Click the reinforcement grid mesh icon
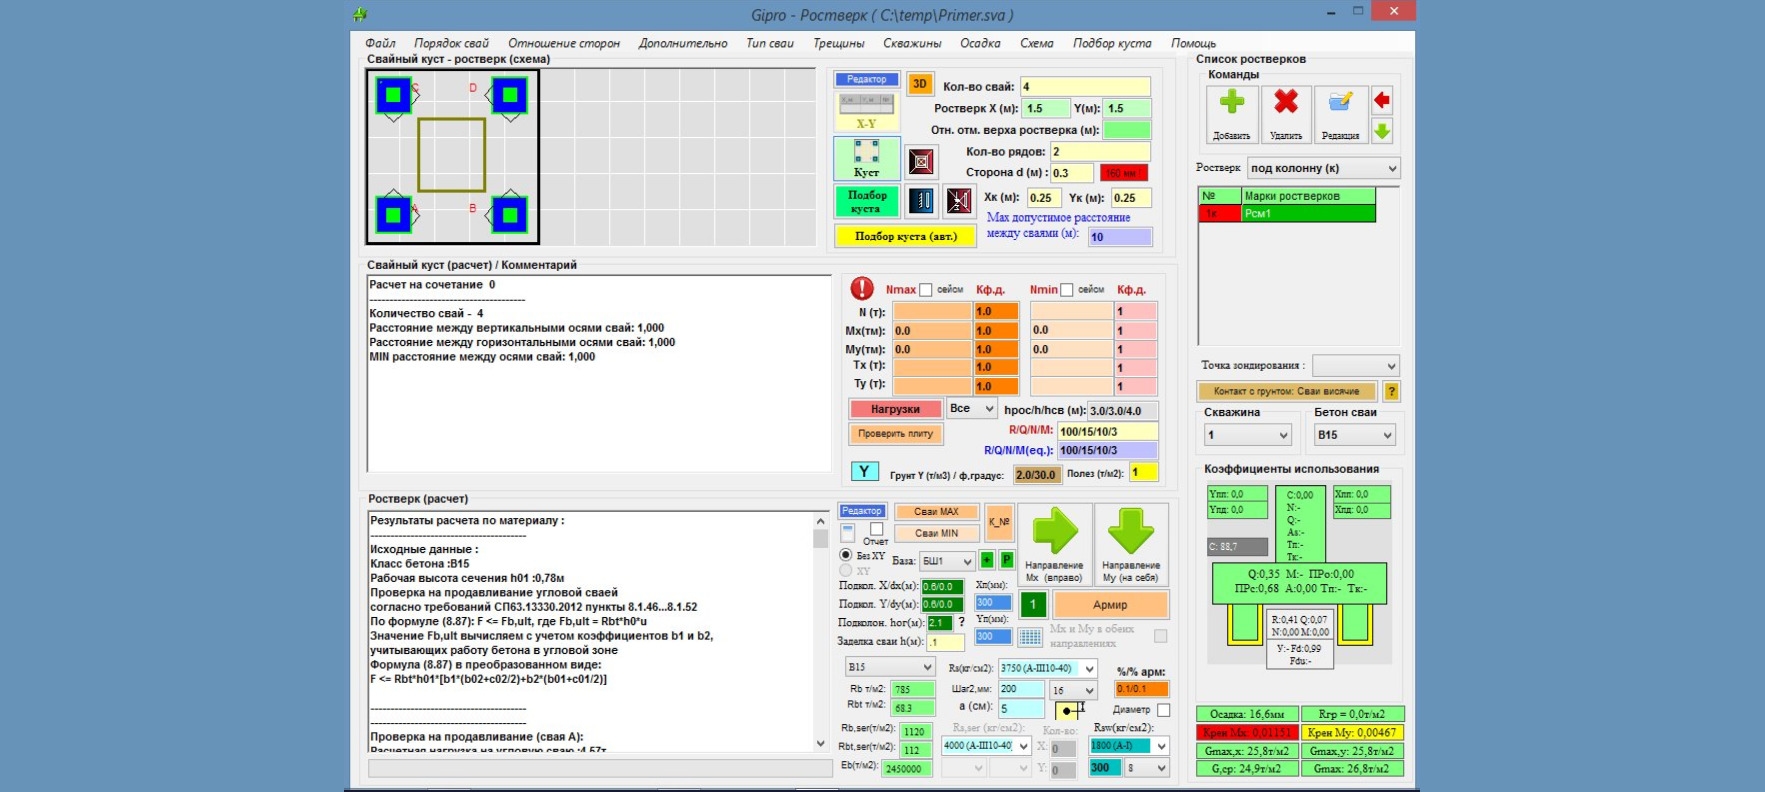 click(1030, 637)
